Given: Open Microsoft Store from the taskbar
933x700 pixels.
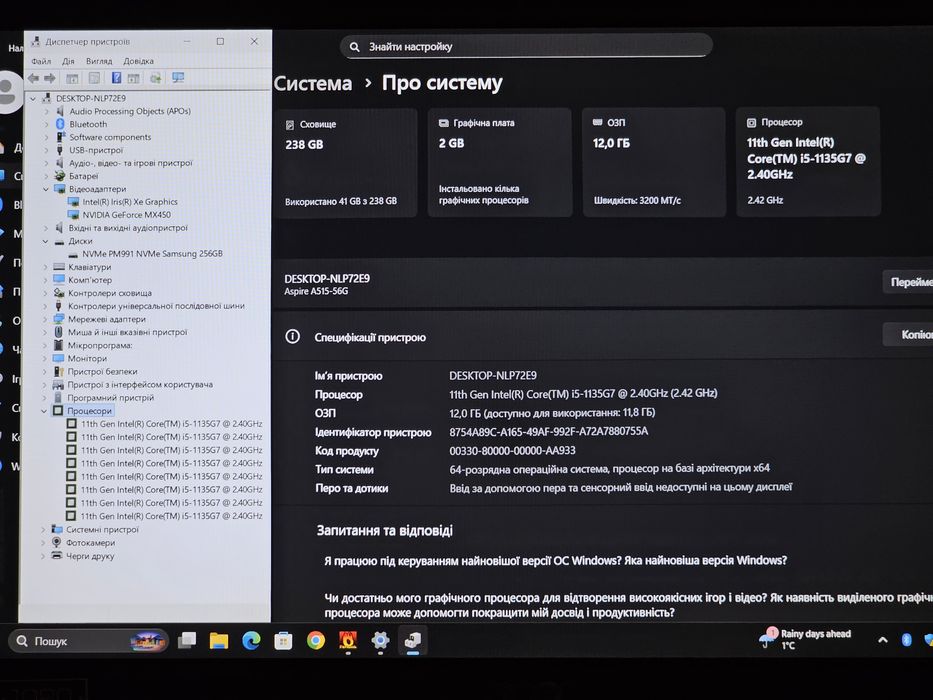Looking at the screenshot, I should click(x=283, y=640).
